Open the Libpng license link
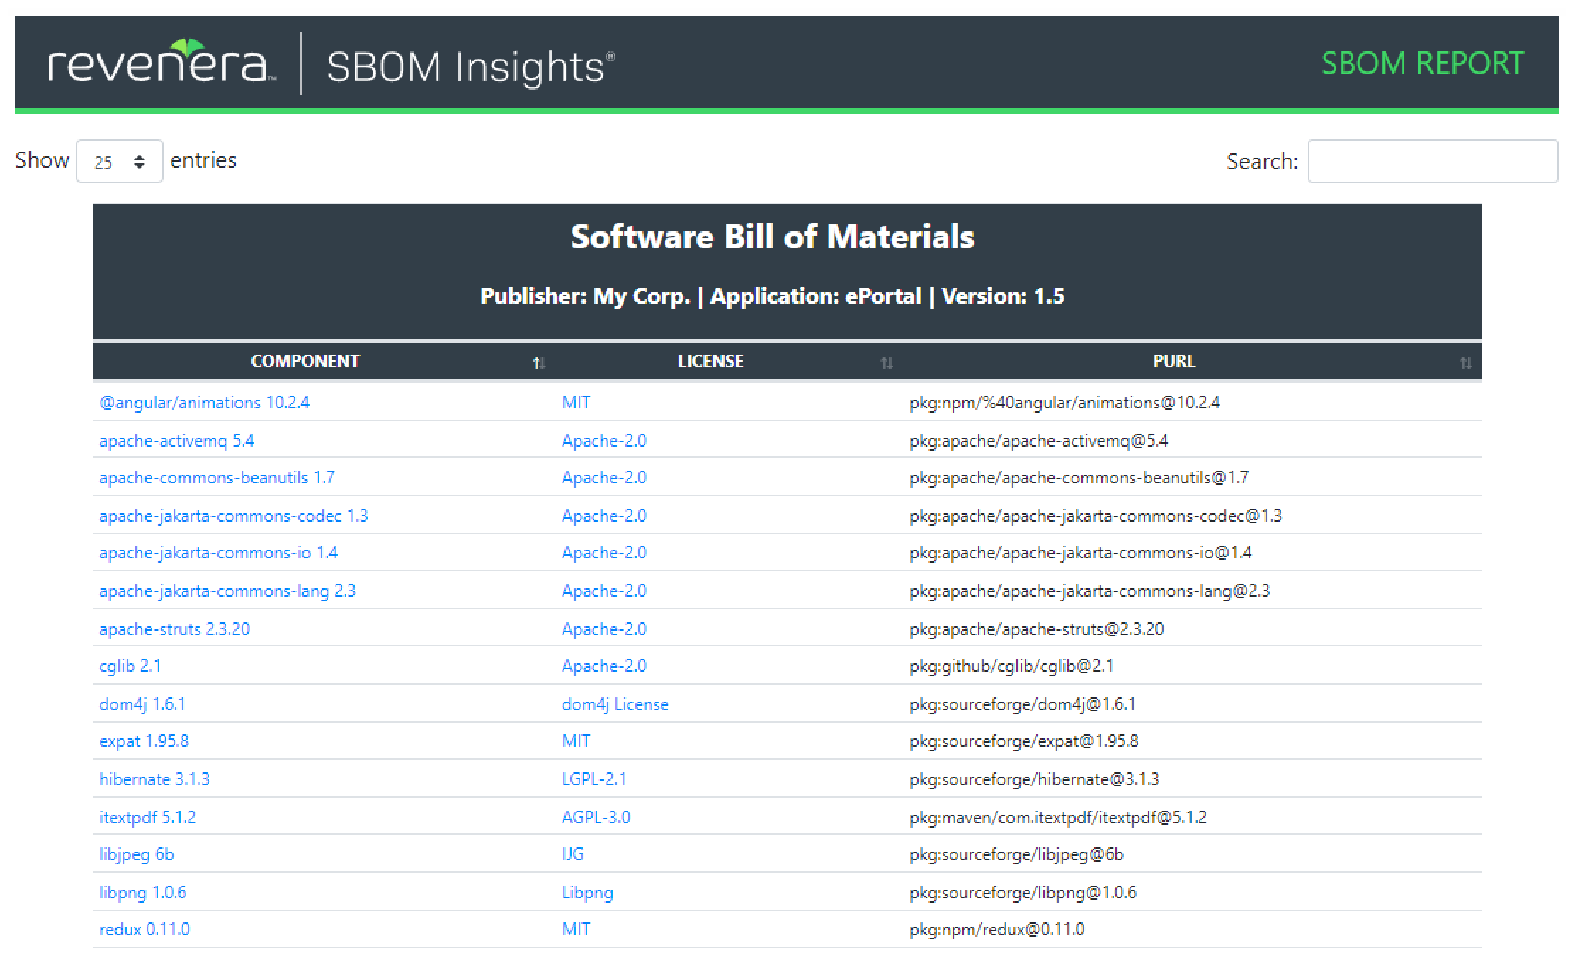Image resolution: width=1580 pixels, height=959 pixels. (588, 892)
